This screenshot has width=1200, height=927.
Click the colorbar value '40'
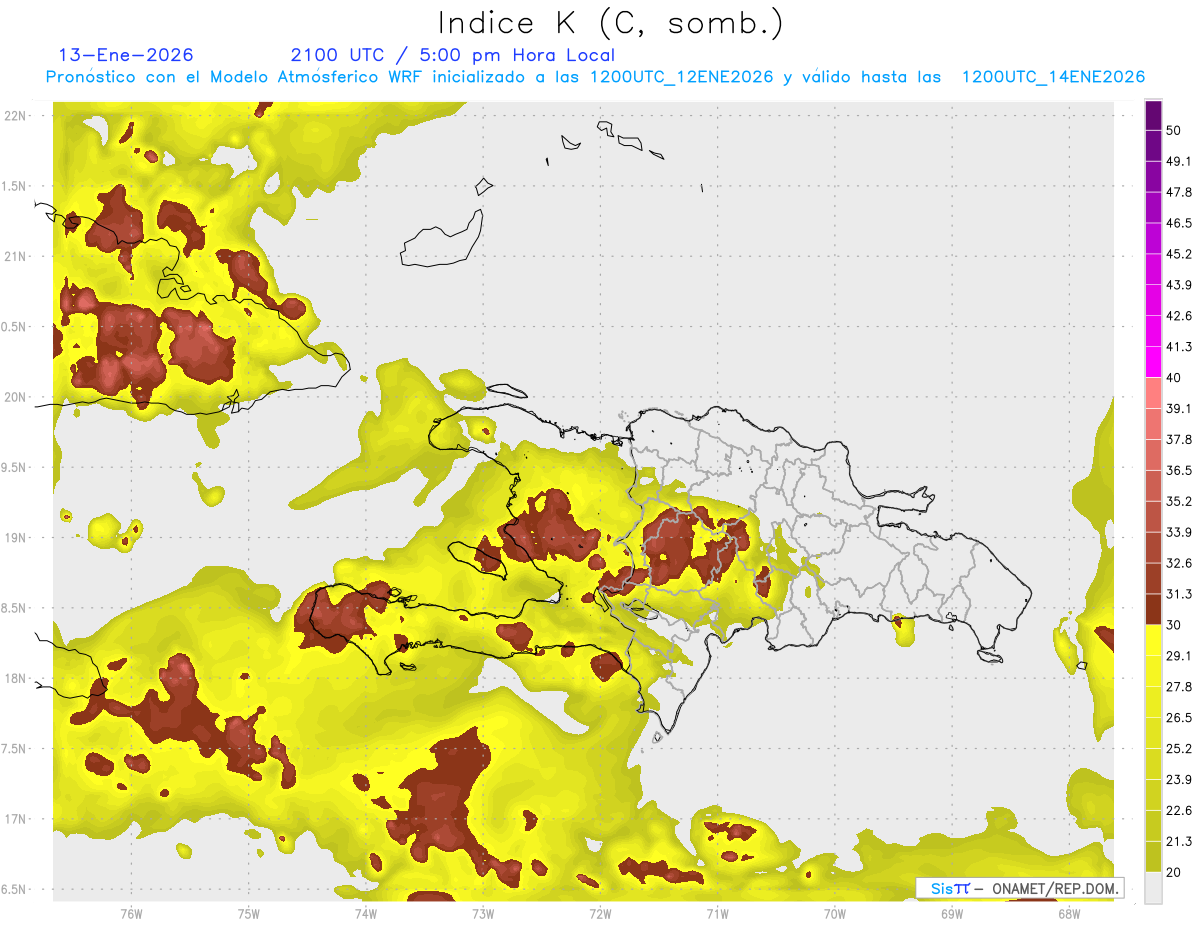click(1174, 378)
